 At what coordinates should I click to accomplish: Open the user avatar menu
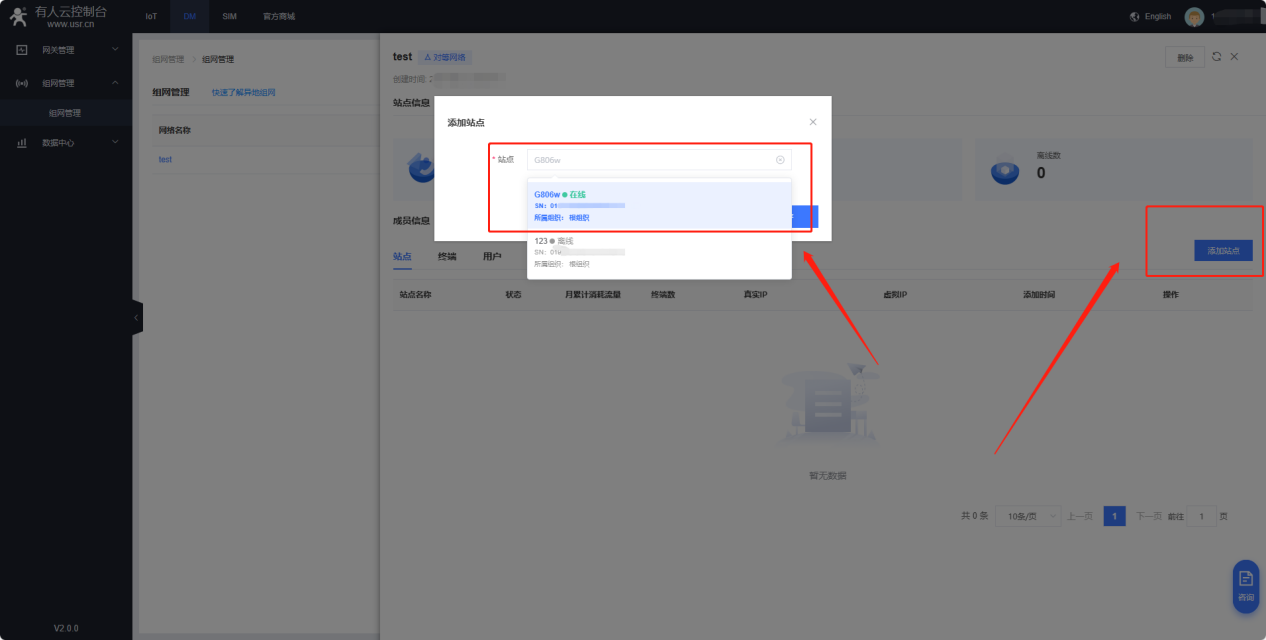(1194, 17)
